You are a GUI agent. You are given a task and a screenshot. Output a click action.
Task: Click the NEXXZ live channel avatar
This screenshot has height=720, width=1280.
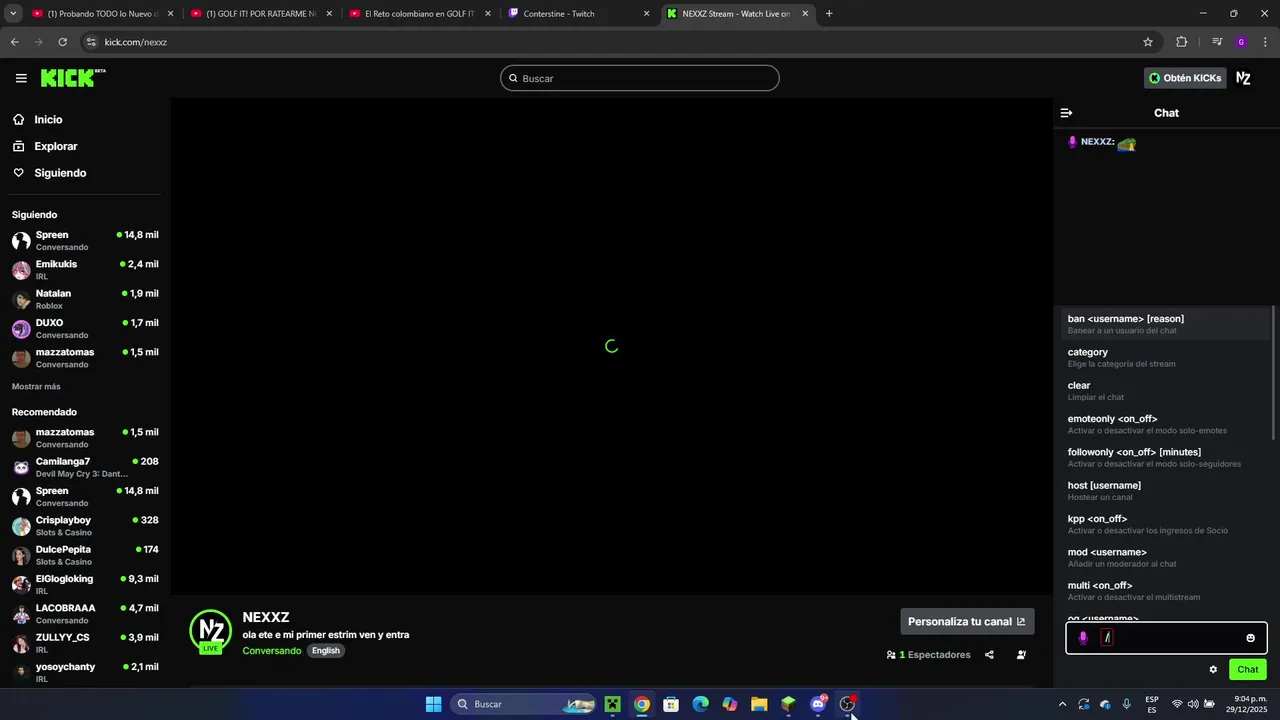pos(210,631)
